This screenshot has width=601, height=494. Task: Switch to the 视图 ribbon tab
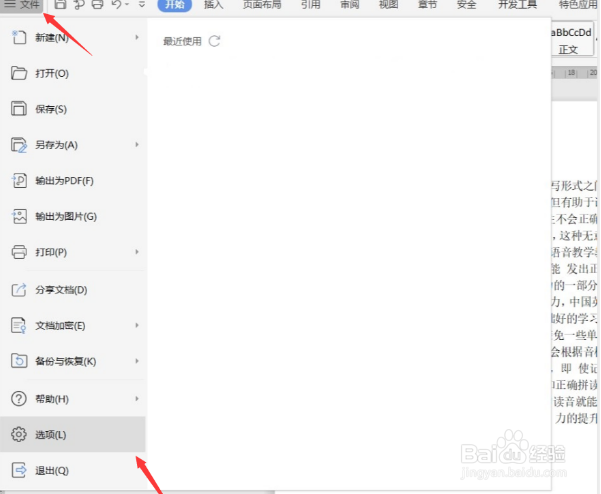(388, 5)
